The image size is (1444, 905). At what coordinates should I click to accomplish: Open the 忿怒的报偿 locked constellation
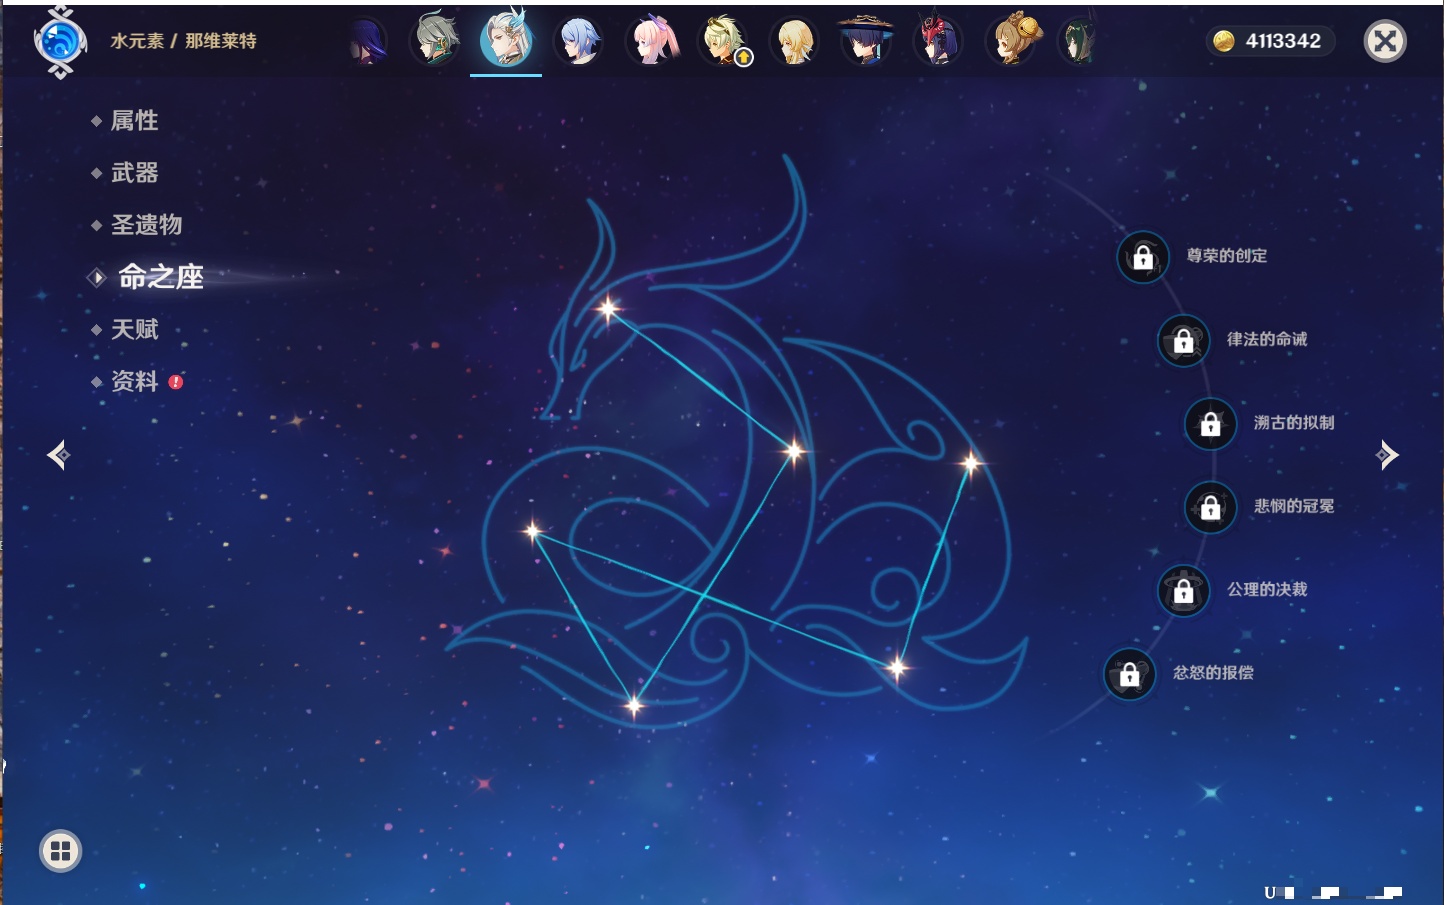coord(1129,675)
